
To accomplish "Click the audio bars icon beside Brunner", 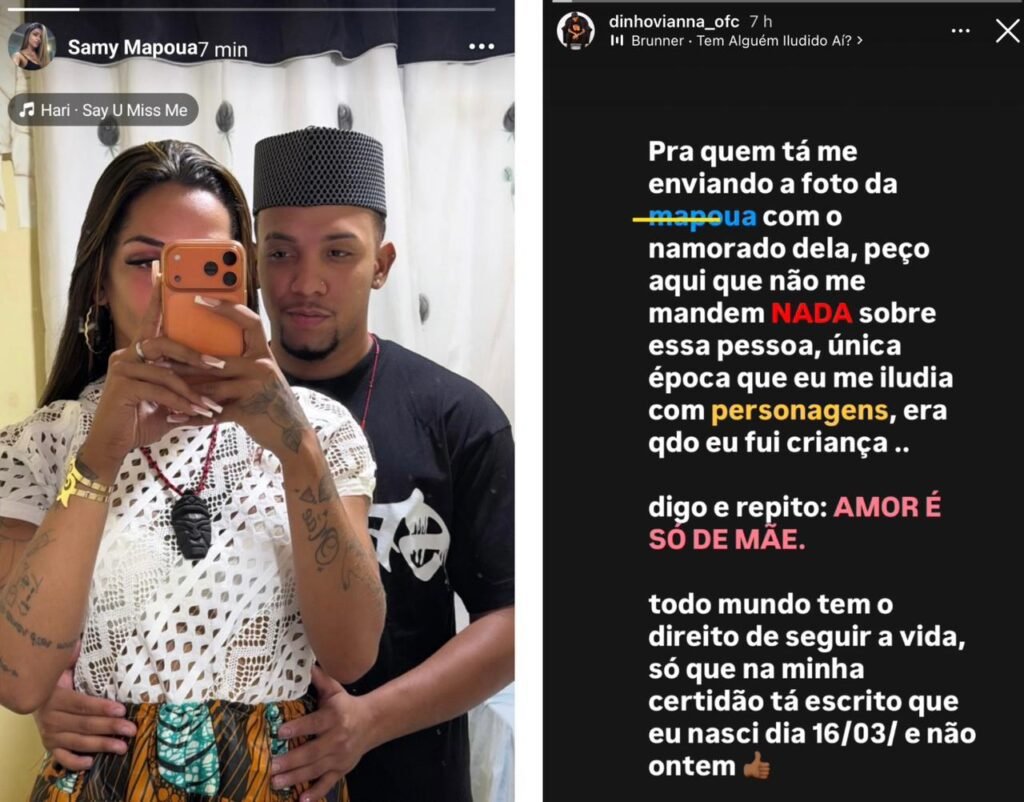I will [616, 40].
